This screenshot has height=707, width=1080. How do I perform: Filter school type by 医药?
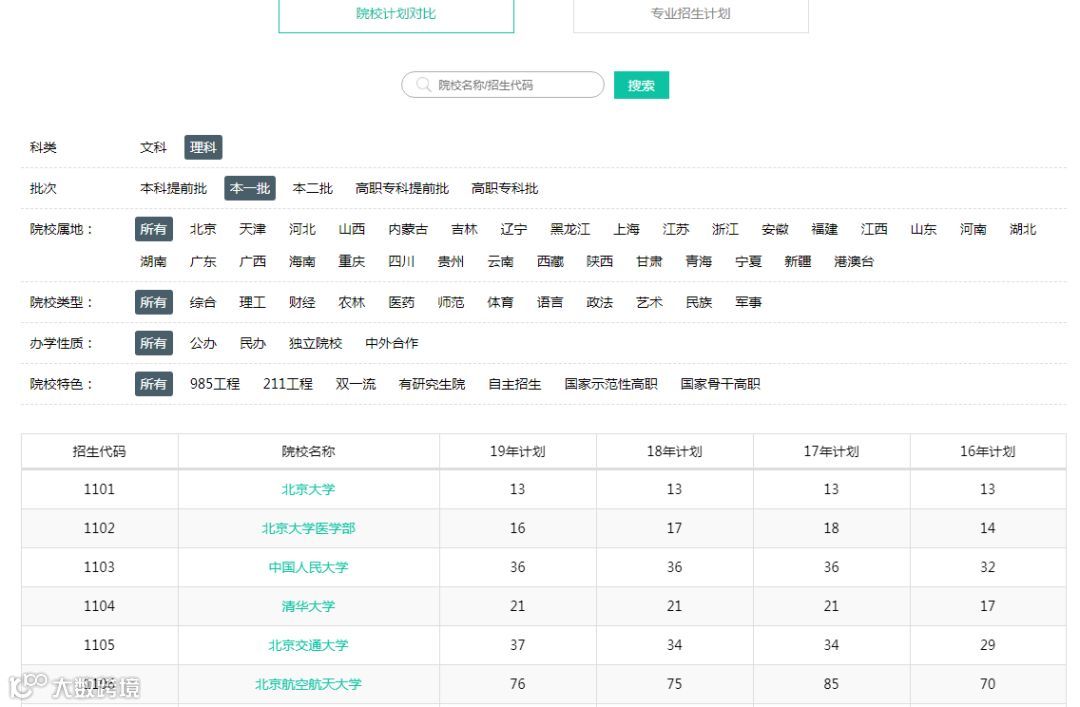(402, 303)
